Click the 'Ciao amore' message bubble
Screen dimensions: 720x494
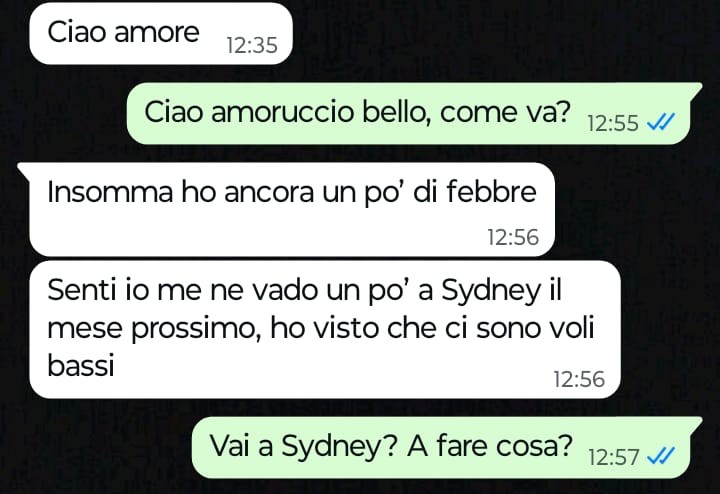tap(161, 33)
